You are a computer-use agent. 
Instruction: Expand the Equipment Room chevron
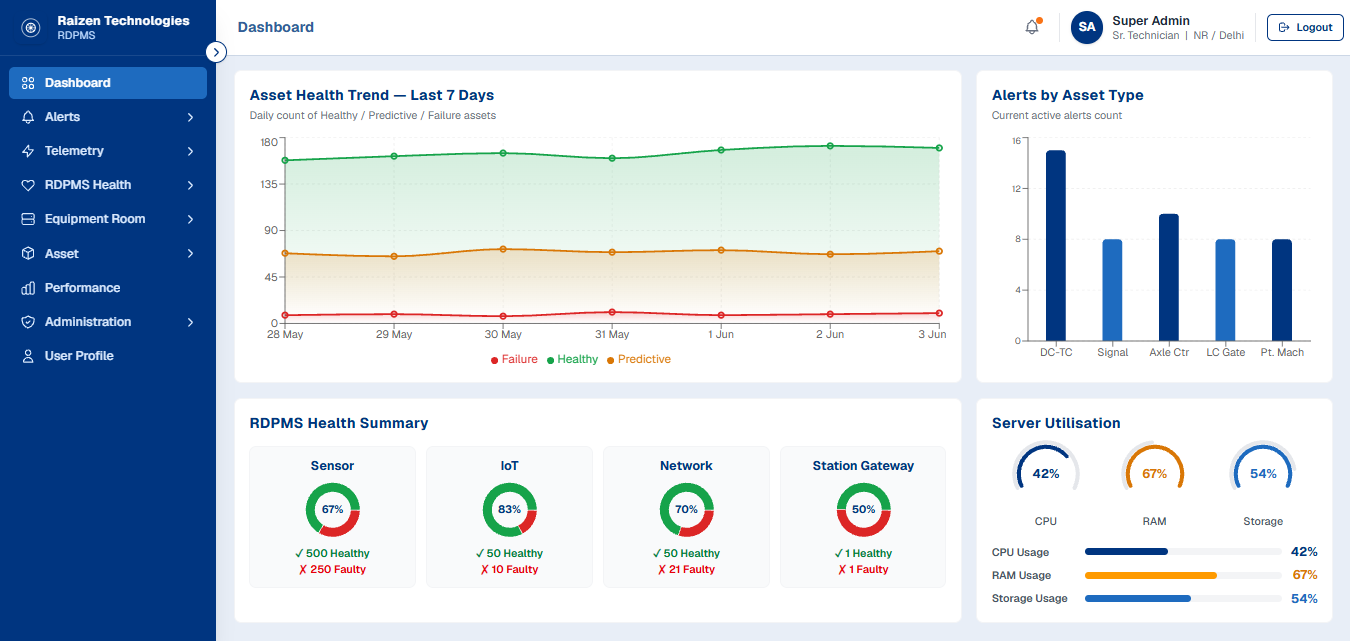(190, 219)
